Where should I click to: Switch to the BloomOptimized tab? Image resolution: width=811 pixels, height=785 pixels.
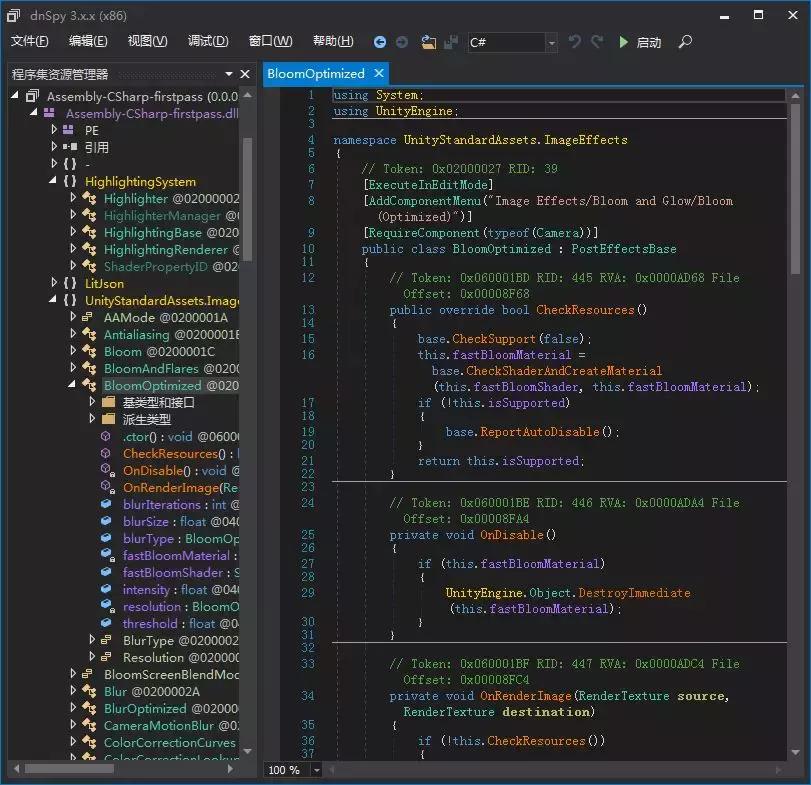pyautogui.click(x=315, y=73)
